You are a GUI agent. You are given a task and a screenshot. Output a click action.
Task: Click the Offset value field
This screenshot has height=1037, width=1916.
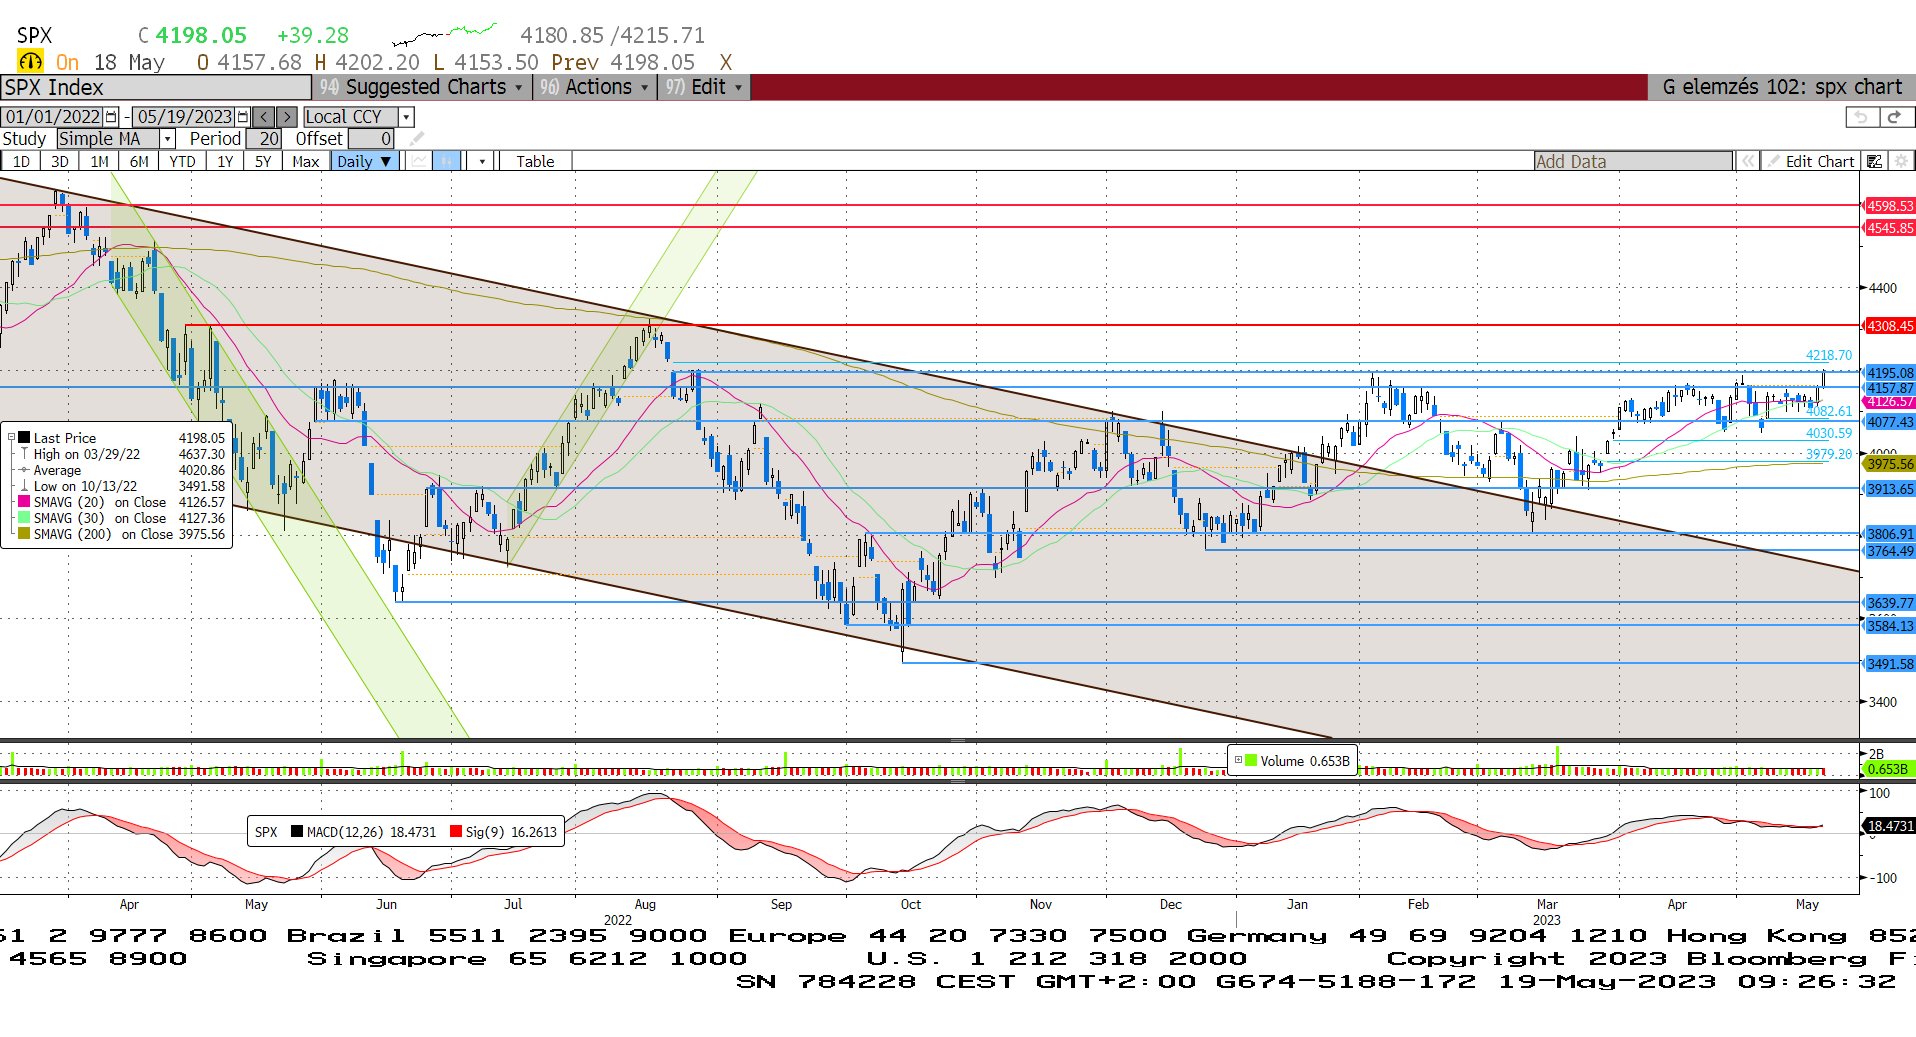pyautogui.click(x=371, y=139)
